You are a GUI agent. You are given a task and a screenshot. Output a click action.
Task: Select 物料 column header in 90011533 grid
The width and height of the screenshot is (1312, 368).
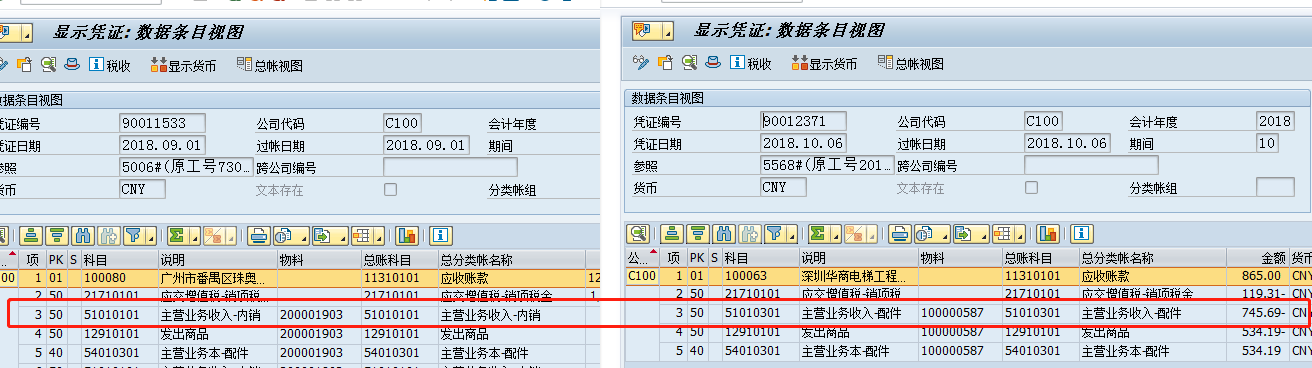click(x=318, y=260)
